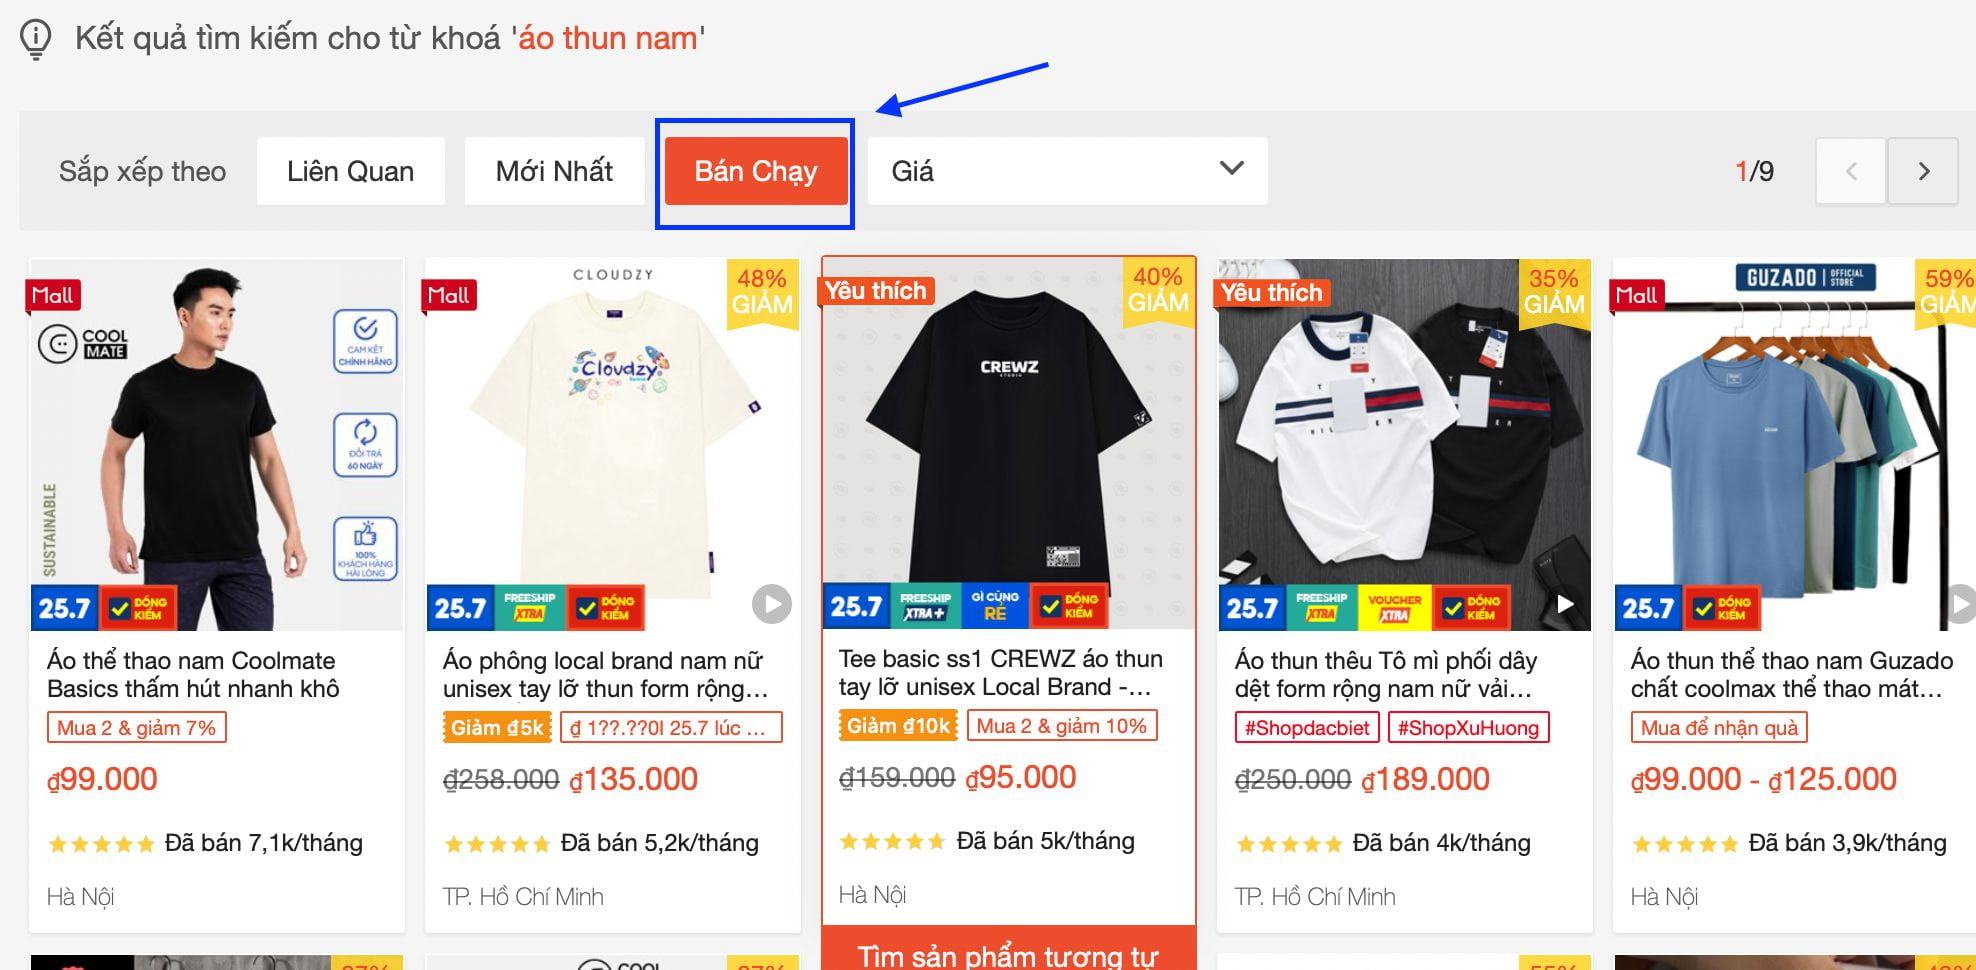Click Gì cũng rẻ badge on CREWZ card
1976x970 pixels.
(995, 606)
